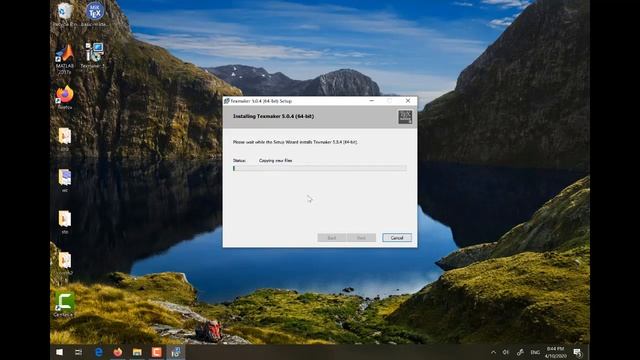Open File Explorer from the taskbar

(137, 352)
